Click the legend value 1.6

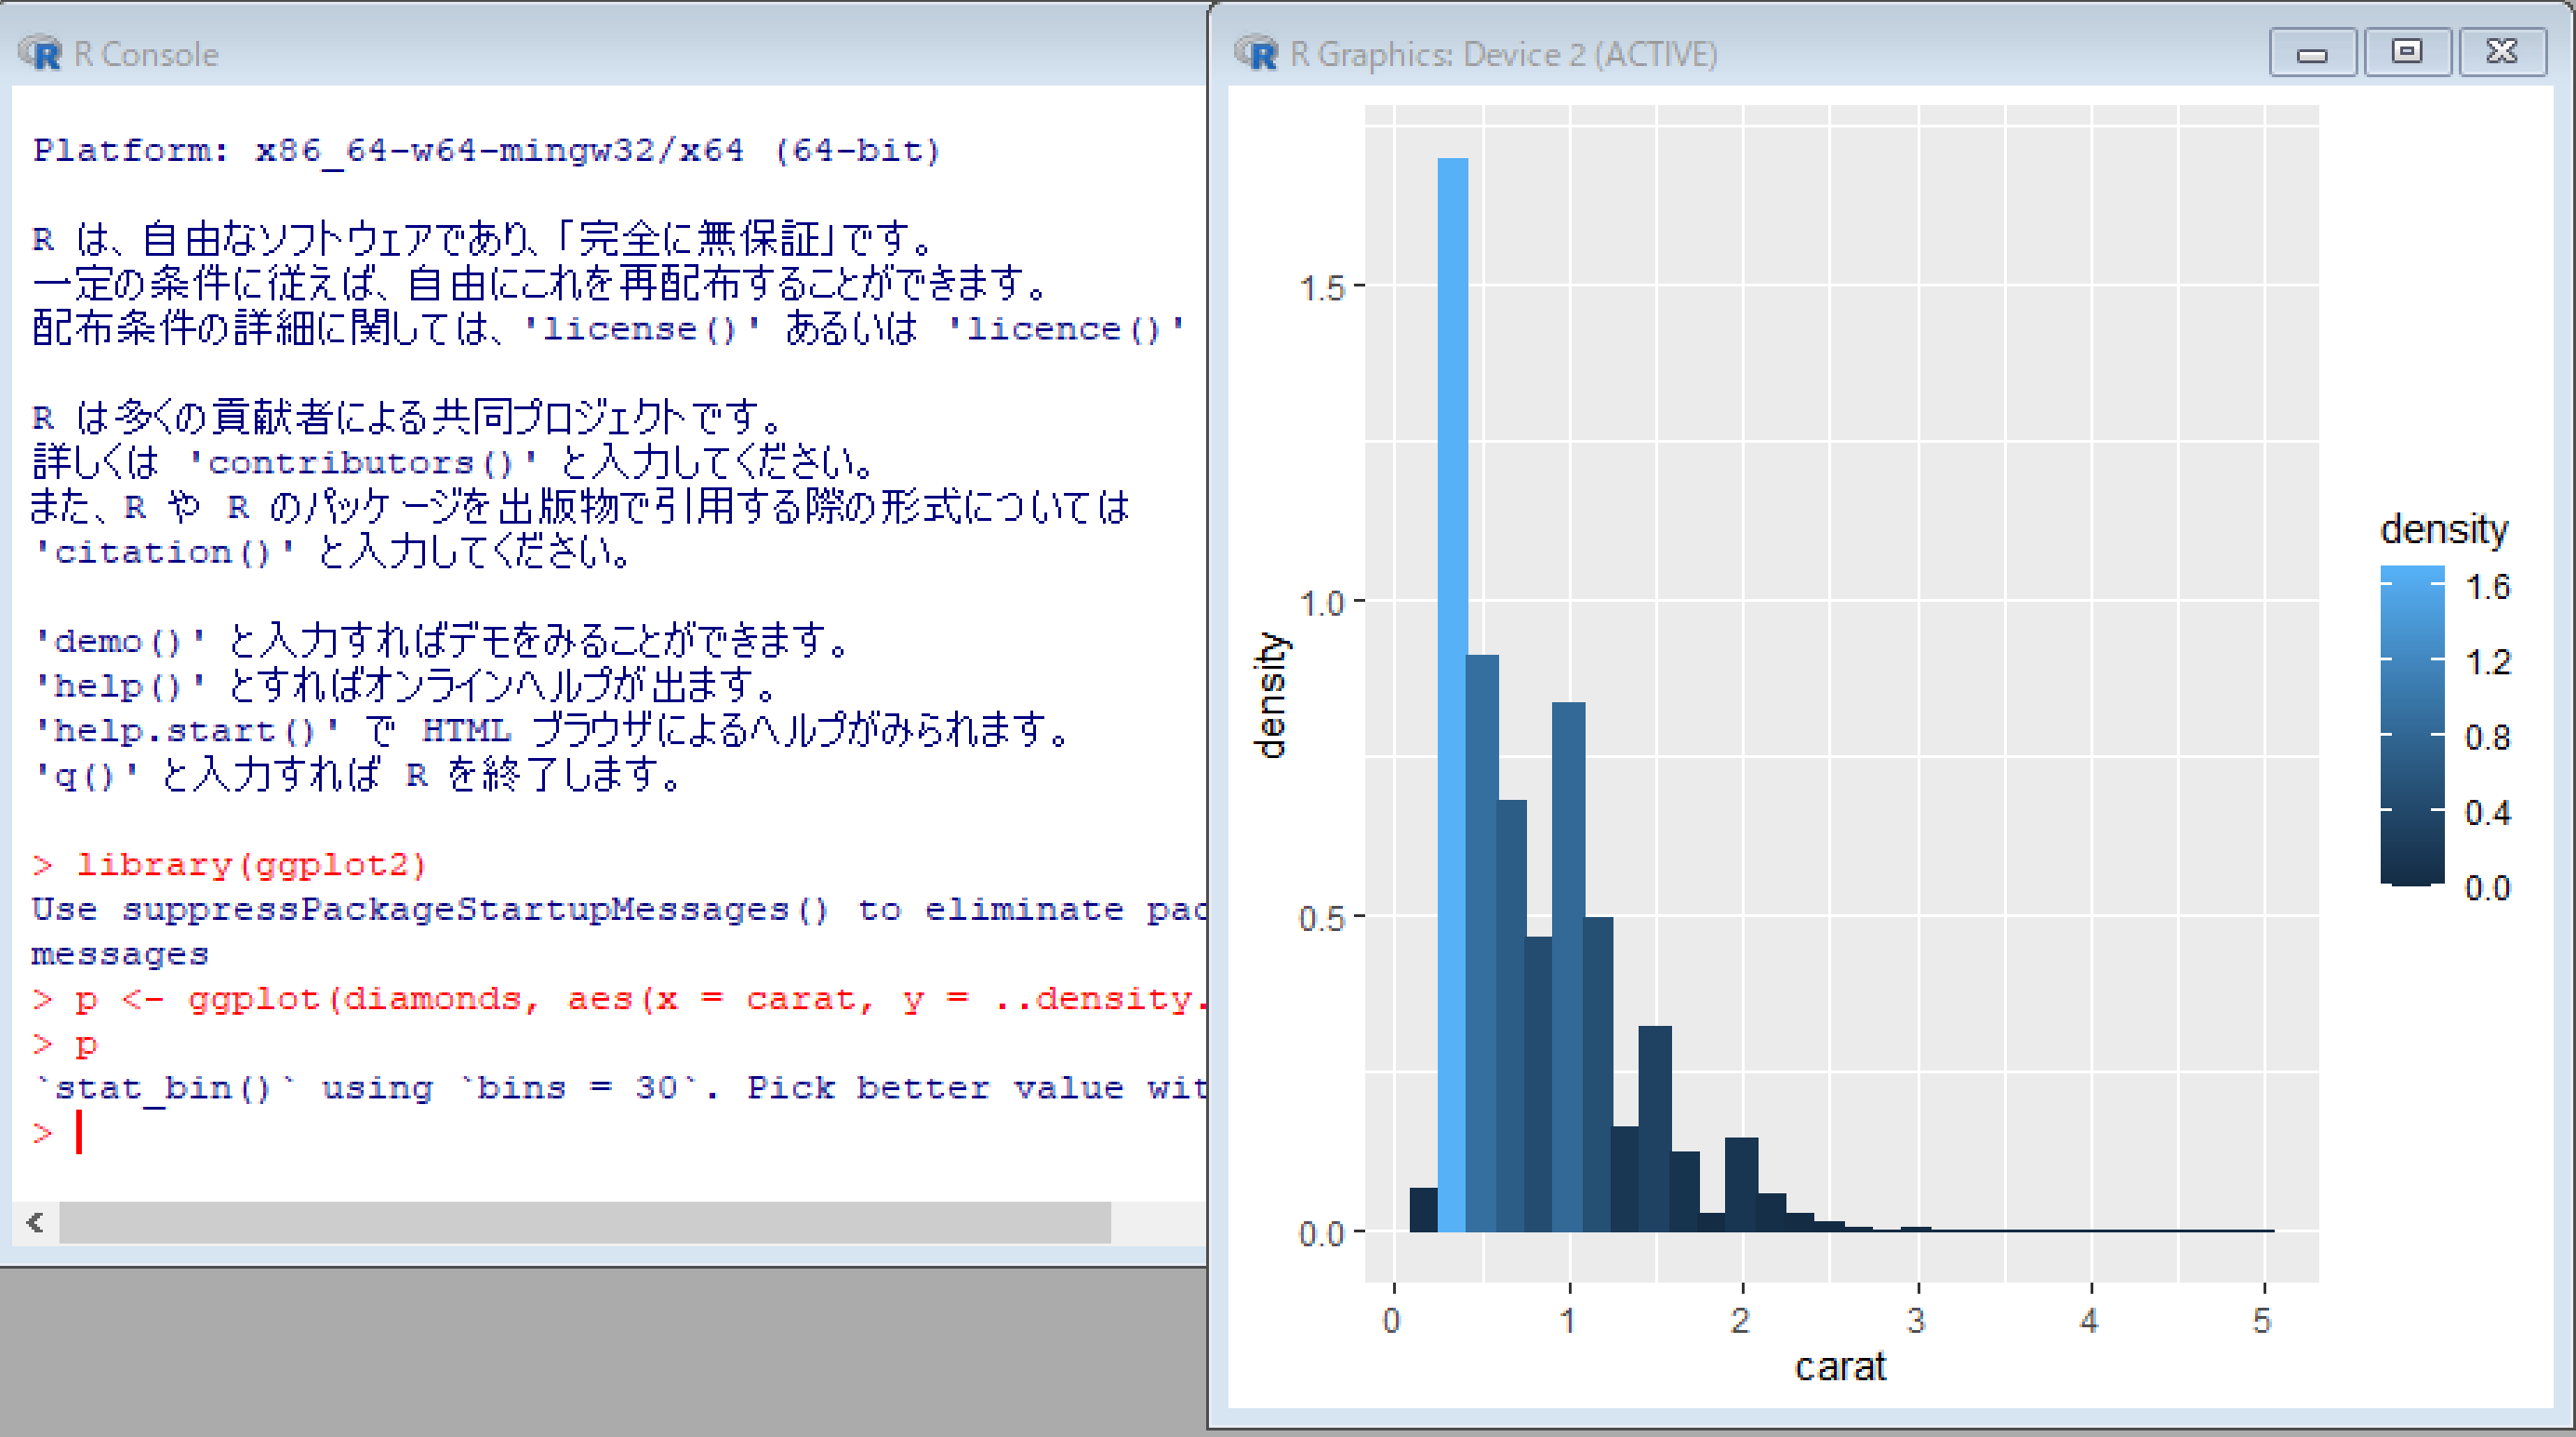[x=2487, y=586]
